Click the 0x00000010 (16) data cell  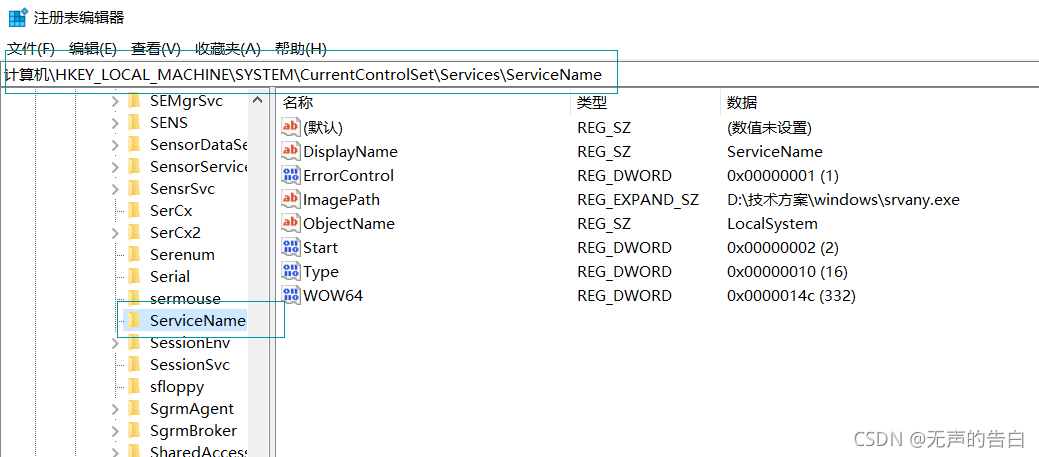pos(787,272)
